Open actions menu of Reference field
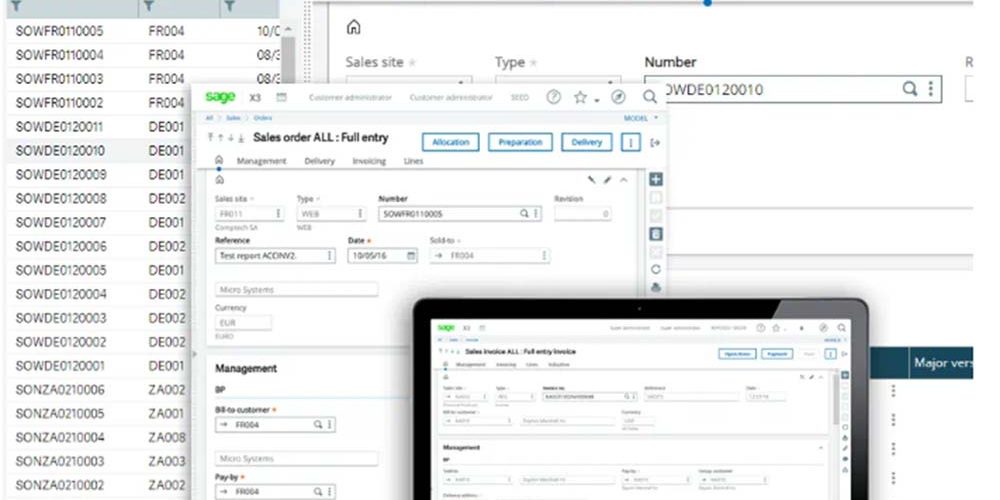The height and width of the screenshot is (500, 1000). click(329, 255)
